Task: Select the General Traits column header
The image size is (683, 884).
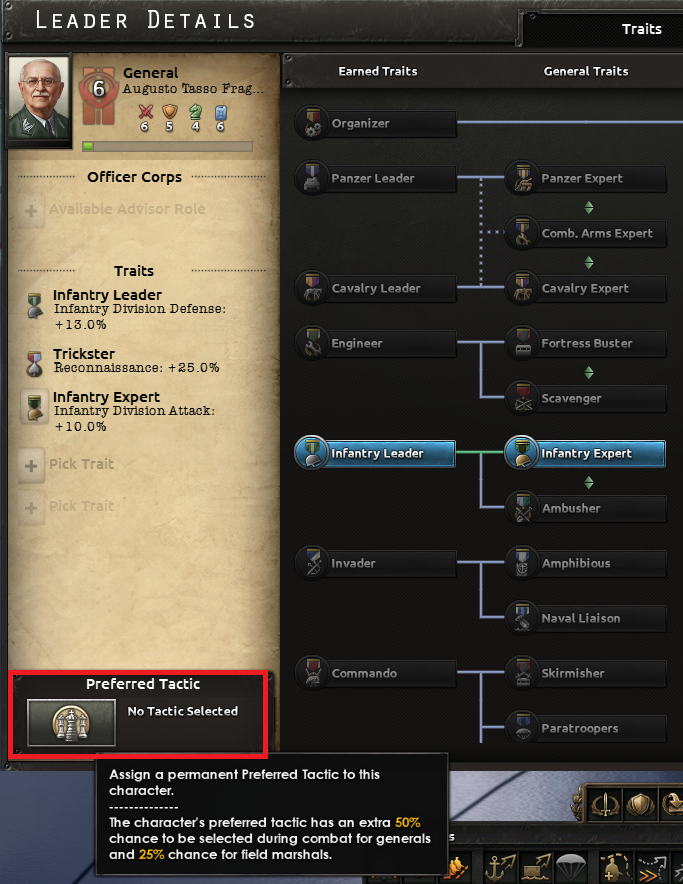Action: tap(585, 71)
